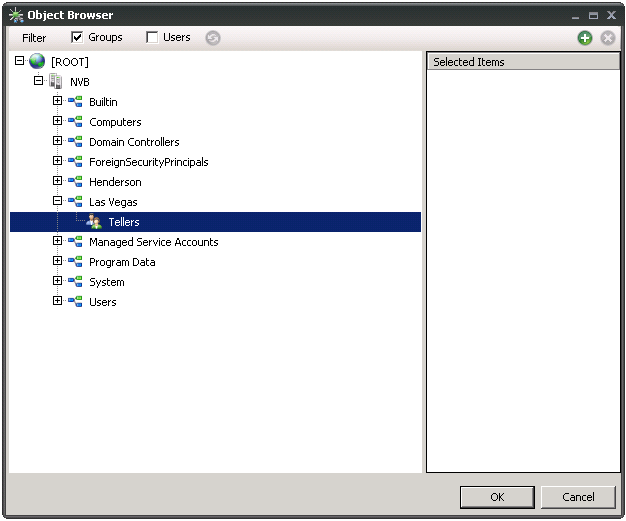Viewport: 626px width, 521px height.
Task: Click the System container icon
Action: click(75, 281)
